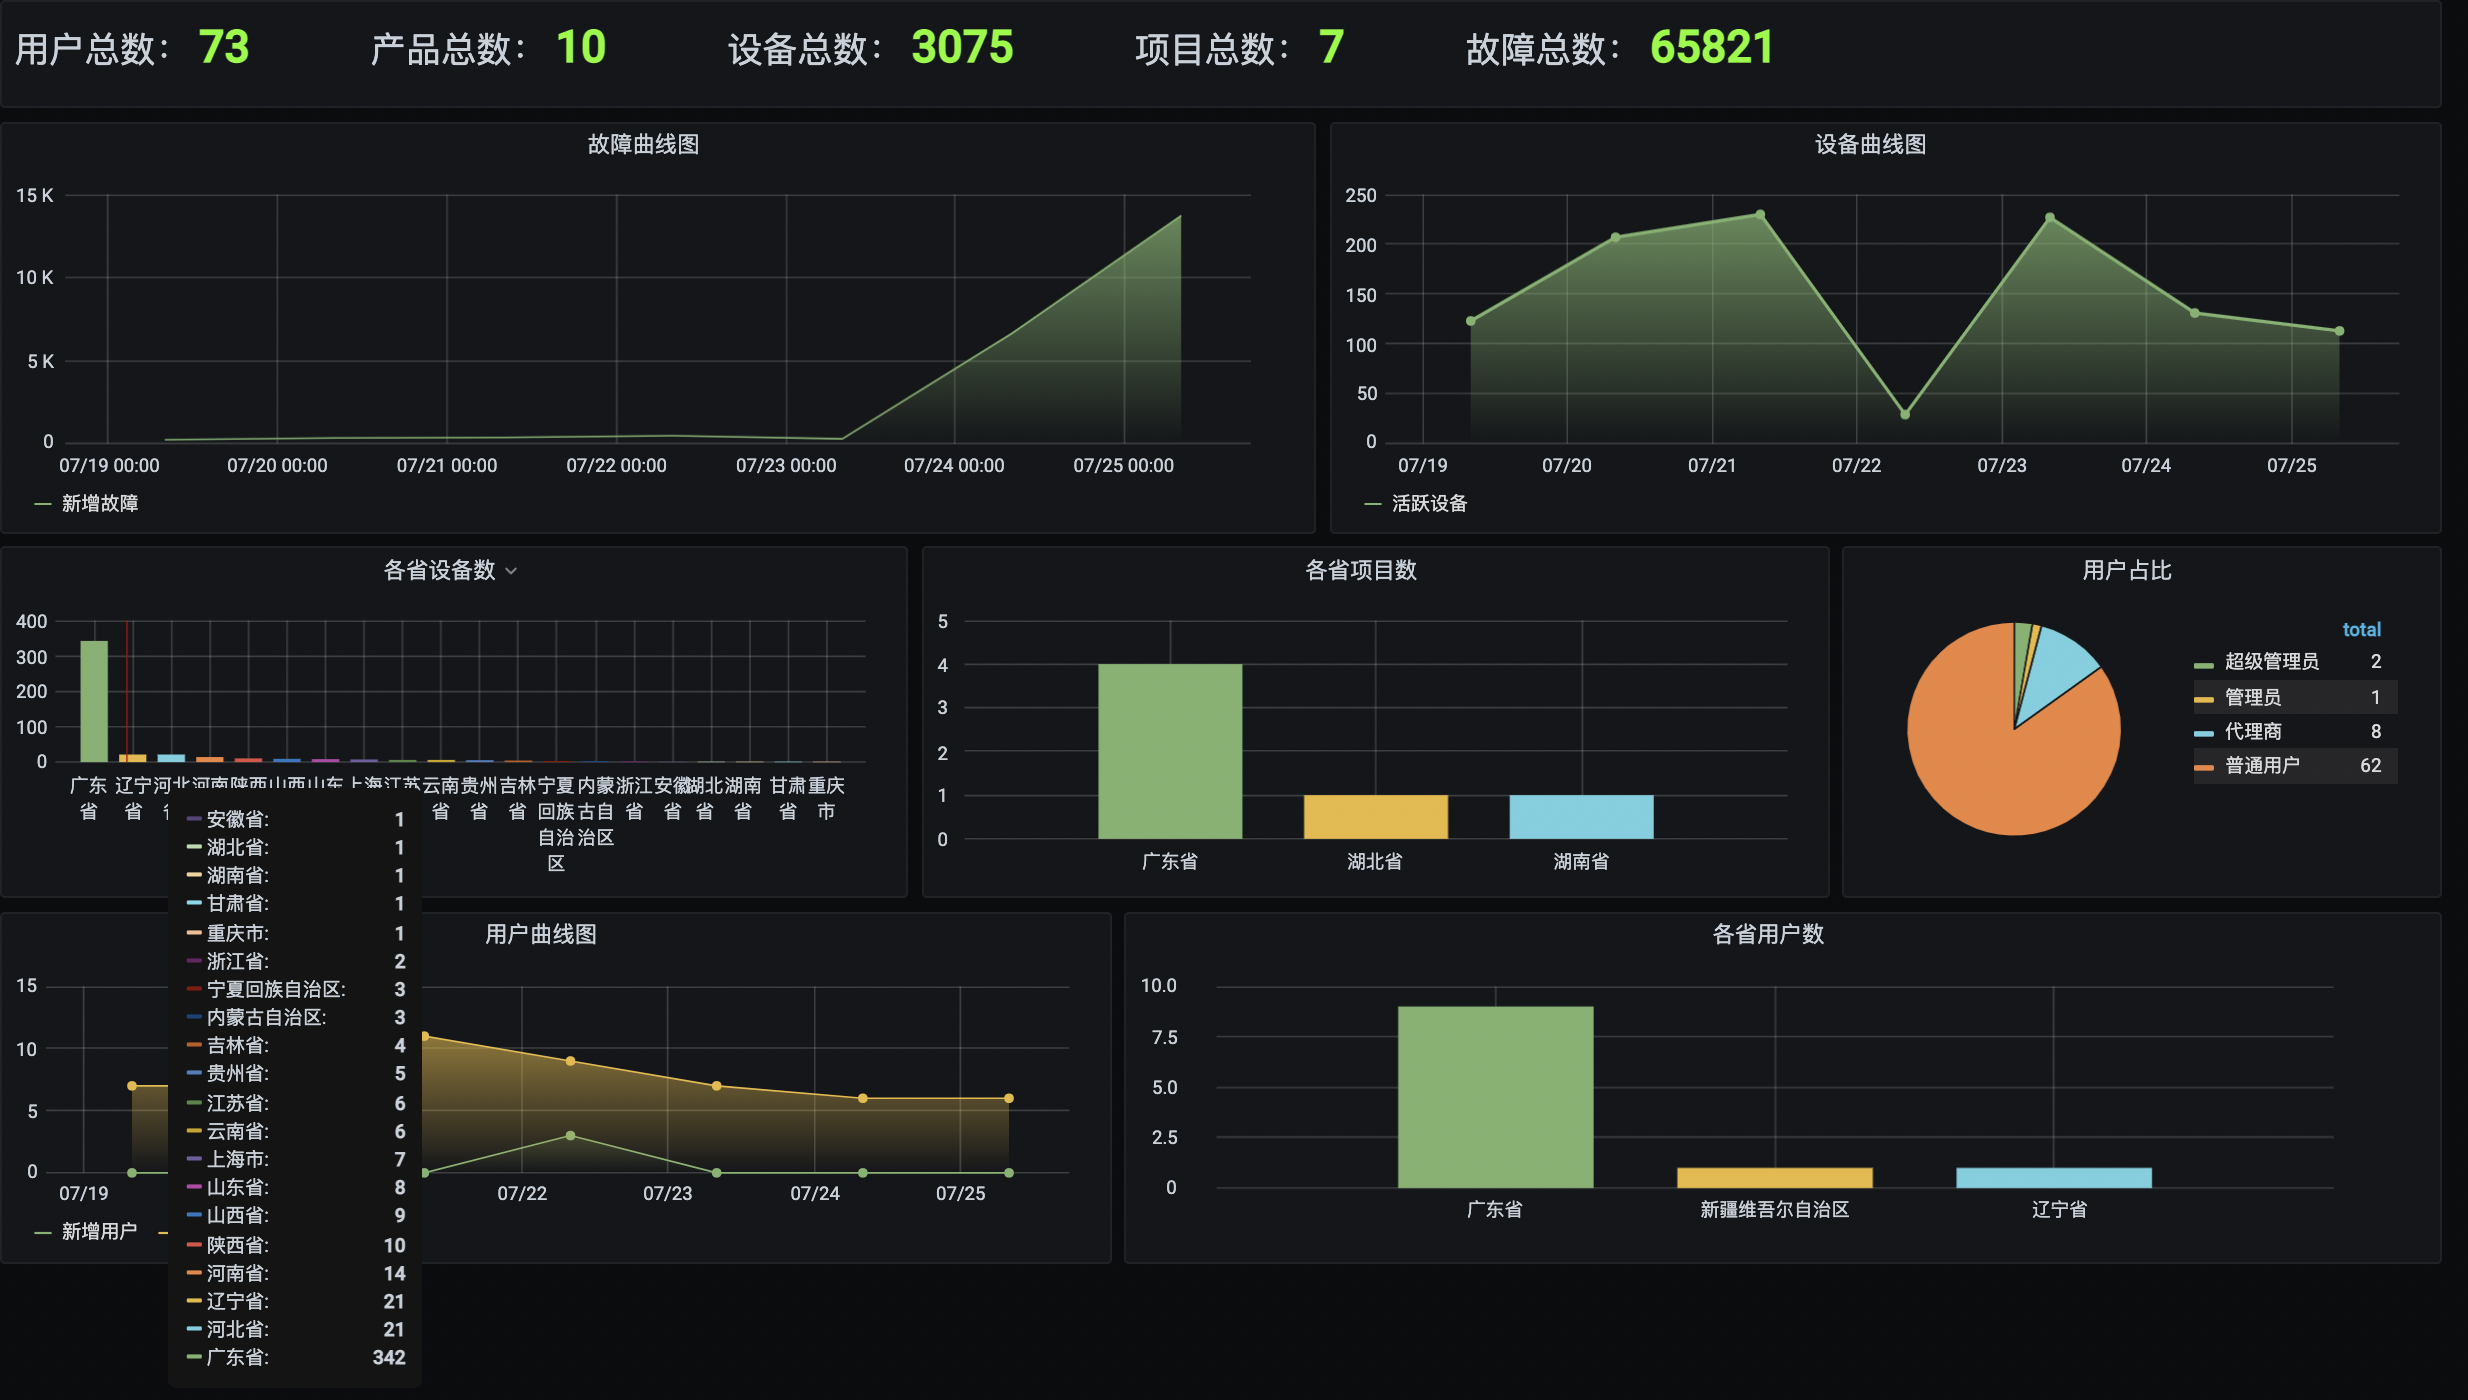Expand the 各省设备数 panel menu
This screenshot has height=1400, width=2468.
(x=440, y=571)
